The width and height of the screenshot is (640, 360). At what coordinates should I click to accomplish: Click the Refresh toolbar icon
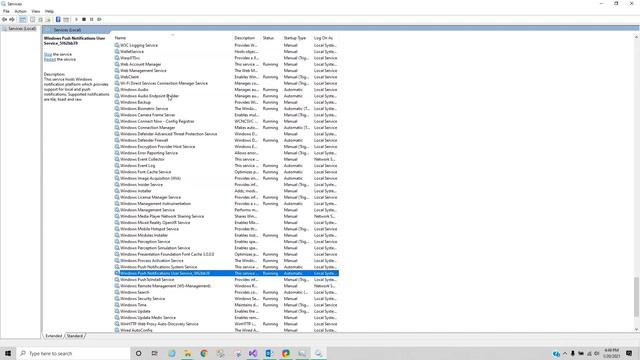coord(40,20)
